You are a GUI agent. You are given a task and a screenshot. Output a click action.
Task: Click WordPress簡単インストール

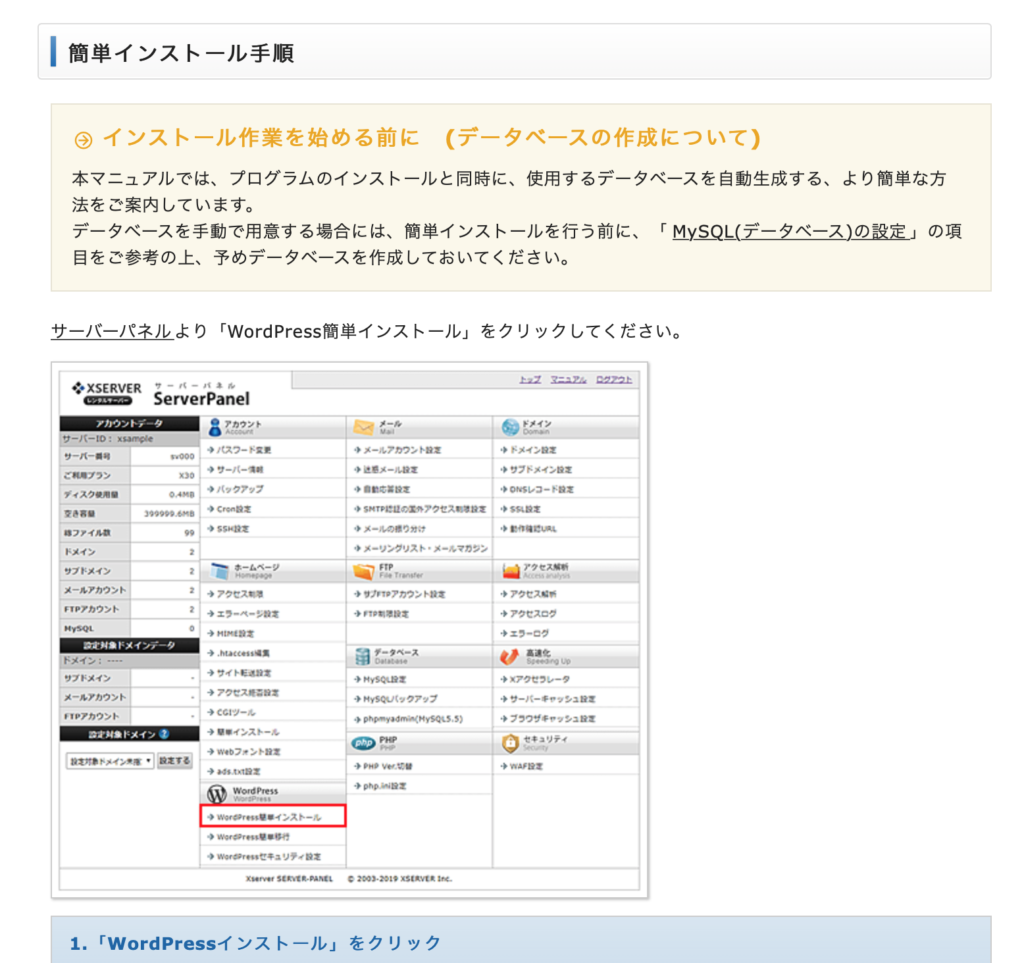coord(273,817)
